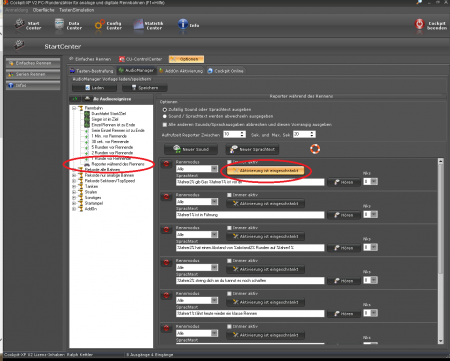Click the trophy icon beside Rennbahn
Viewport: 450px width, 361px height.
81,108
